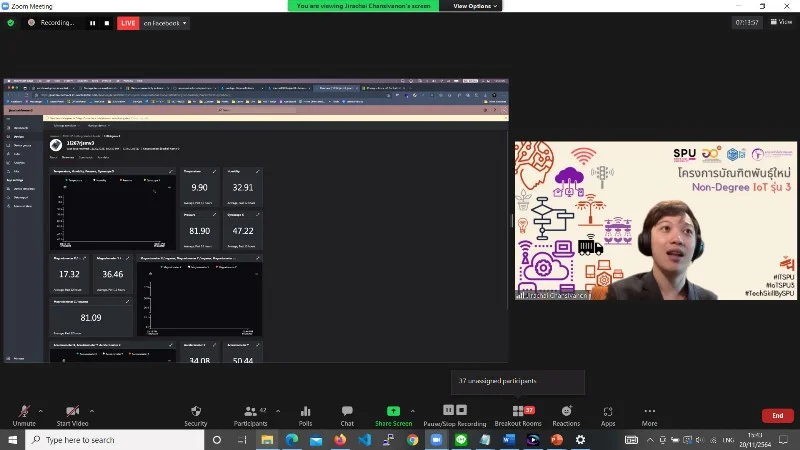Expand video options arrow next to Start Video
The image size is (800, 450).
click(91, 410)
